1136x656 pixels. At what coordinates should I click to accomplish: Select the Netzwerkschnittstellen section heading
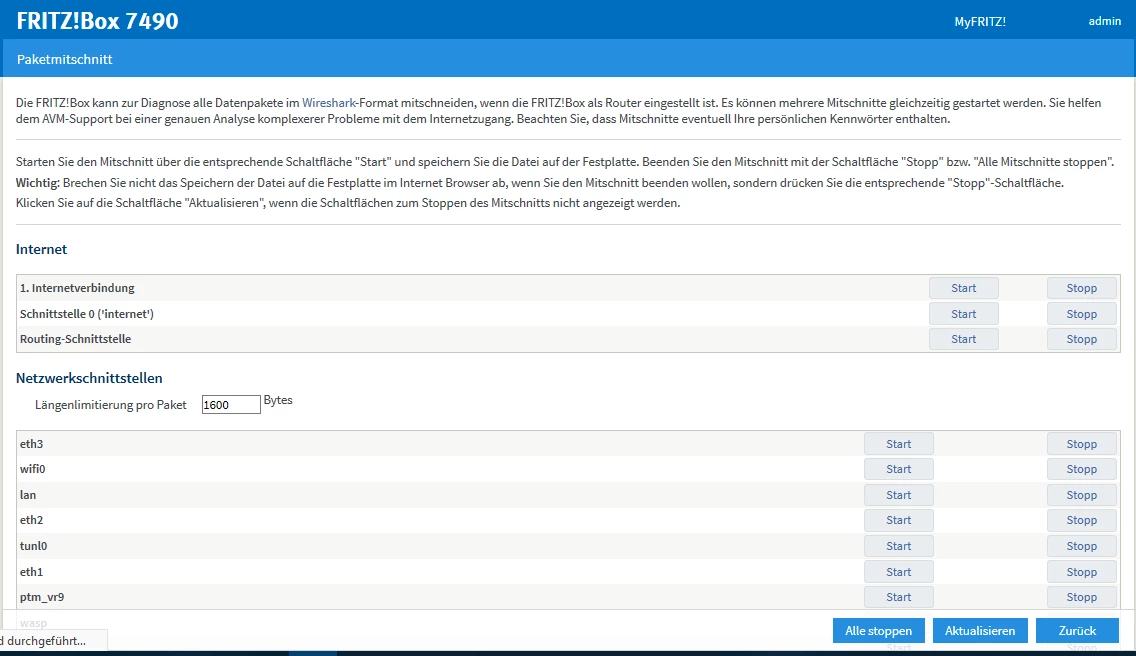pos(89,378)
